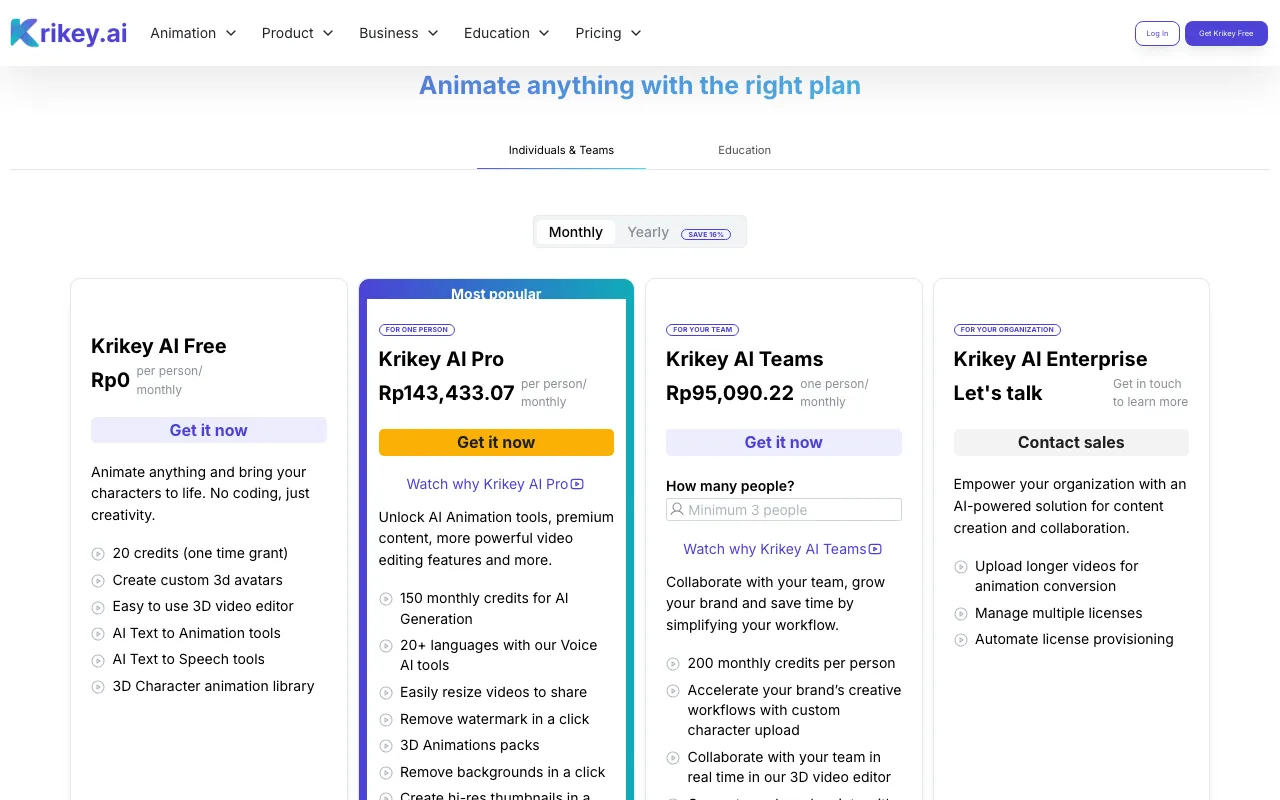Click bullet icon for AI Text to Speech tools

(x=98, y=660)
